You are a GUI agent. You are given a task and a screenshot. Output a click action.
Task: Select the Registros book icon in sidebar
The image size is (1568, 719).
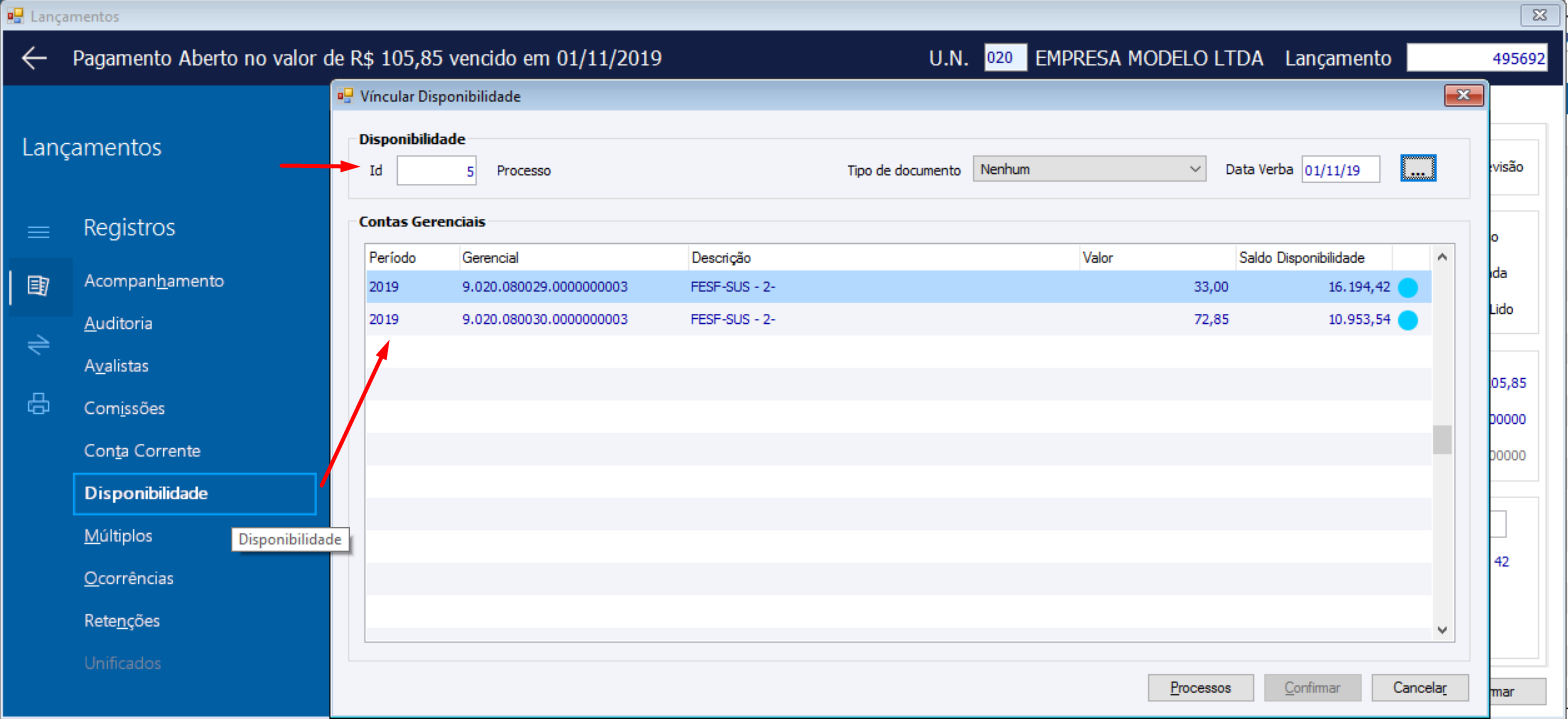(38, 287)
